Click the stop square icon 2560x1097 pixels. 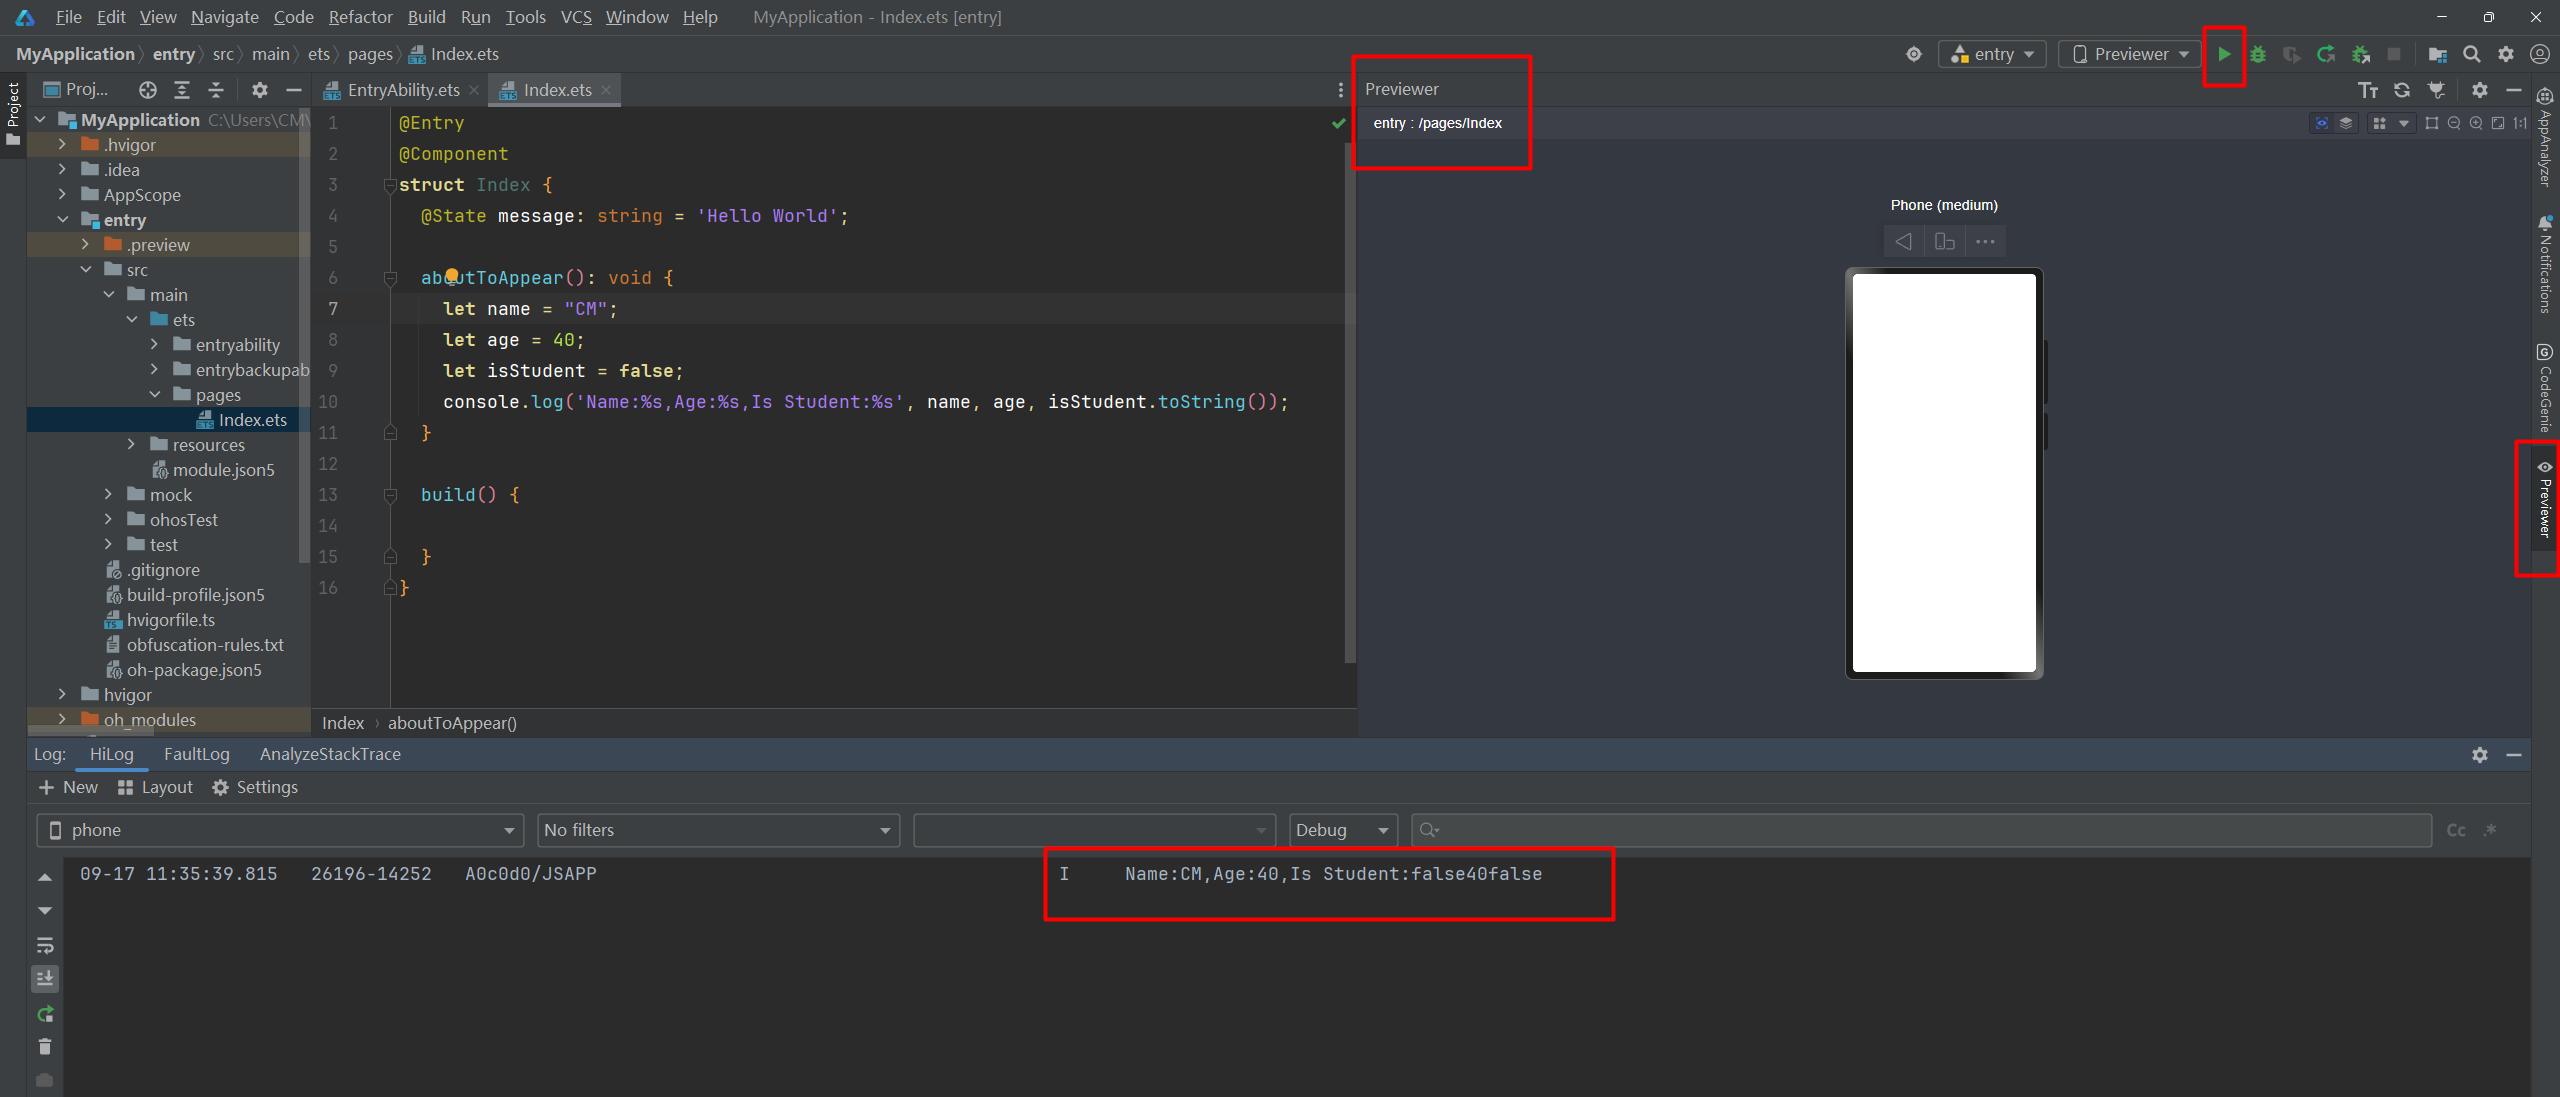tap(2394, 55)
